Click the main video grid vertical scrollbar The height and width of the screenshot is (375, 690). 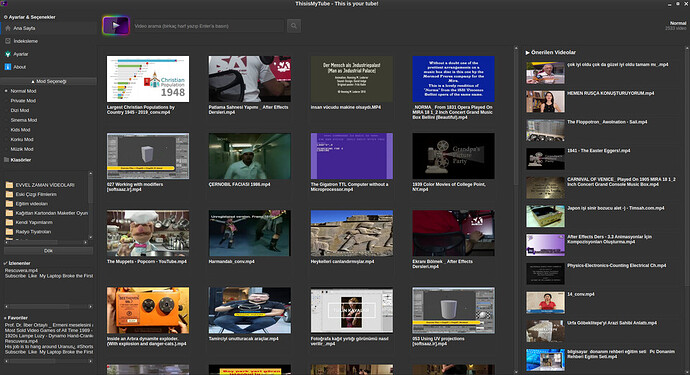coord(516,209)
